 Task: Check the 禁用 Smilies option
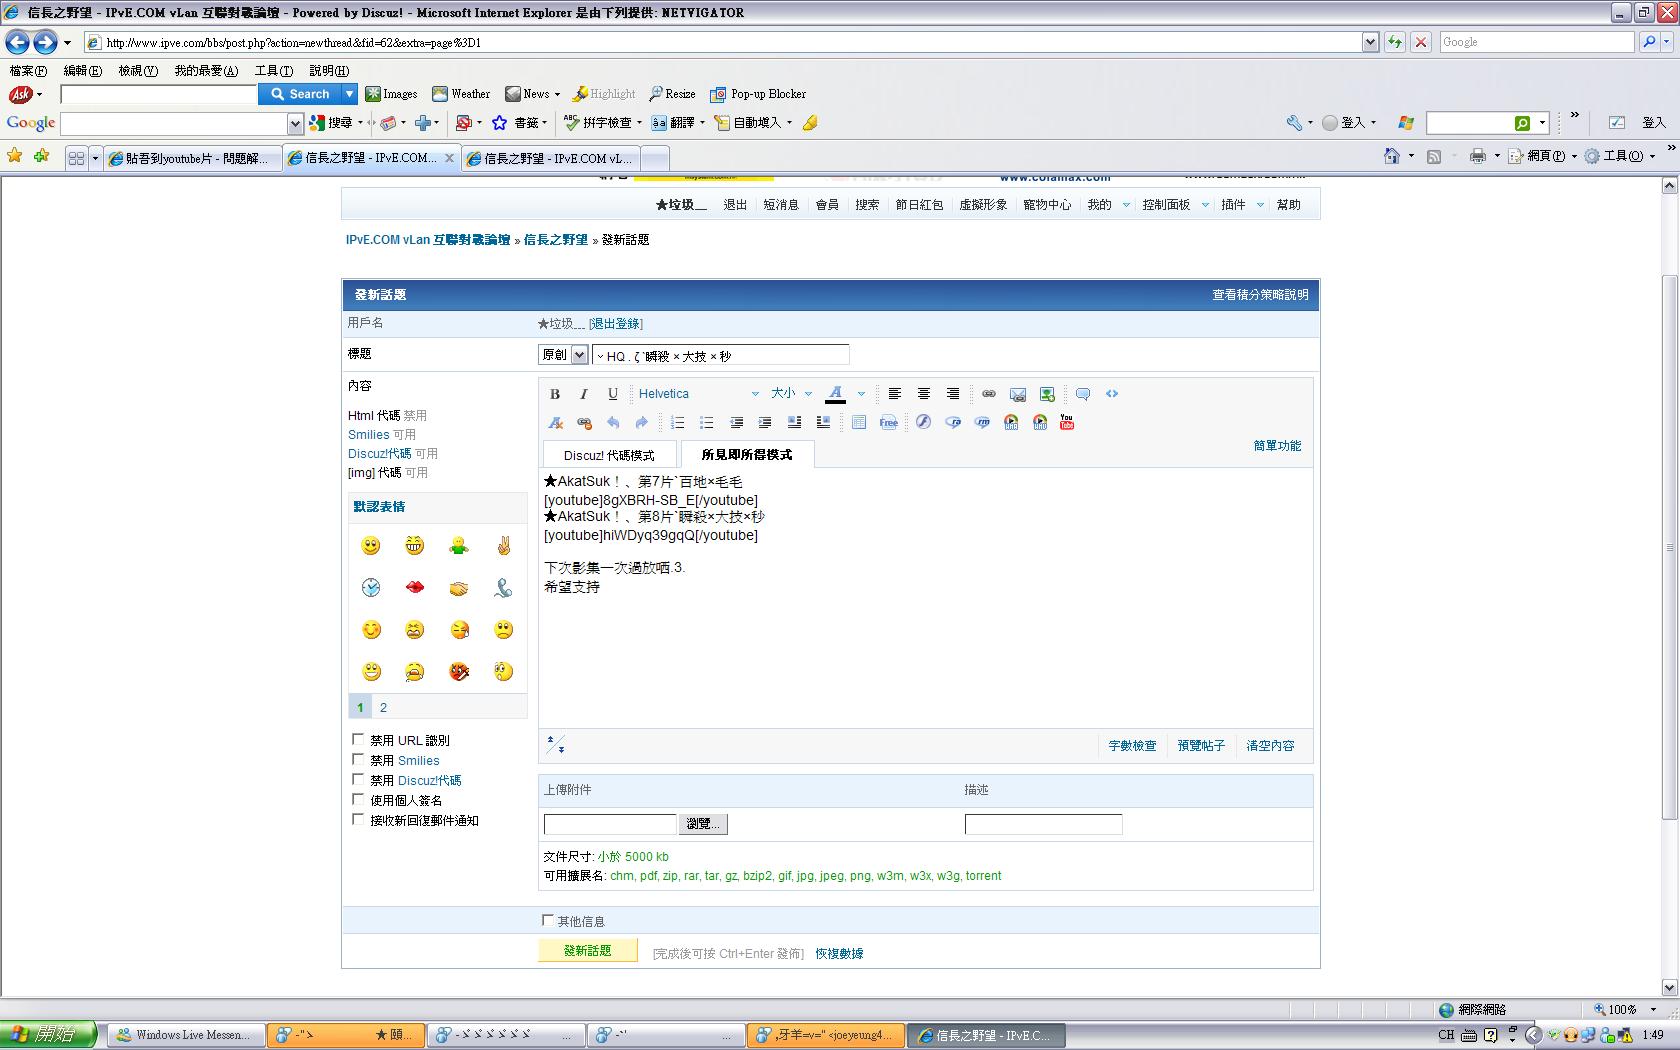(358, 760)
